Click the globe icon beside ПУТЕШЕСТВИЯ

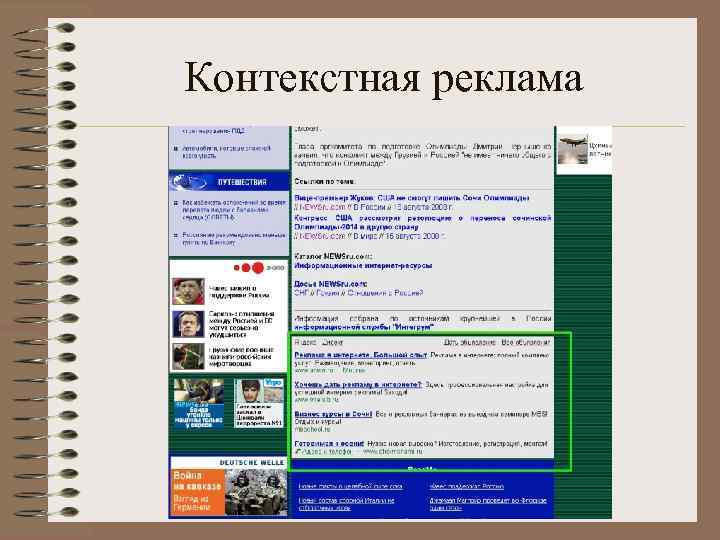(x=187, y=182)
